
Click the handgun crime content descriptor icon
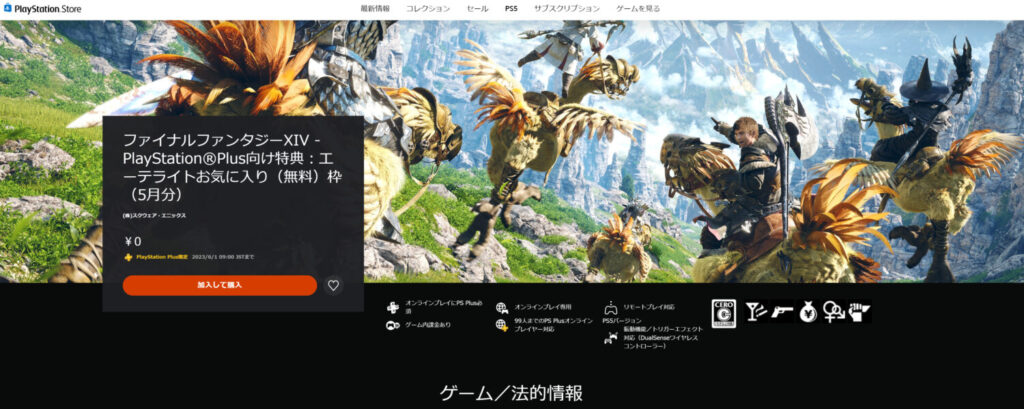782,311
